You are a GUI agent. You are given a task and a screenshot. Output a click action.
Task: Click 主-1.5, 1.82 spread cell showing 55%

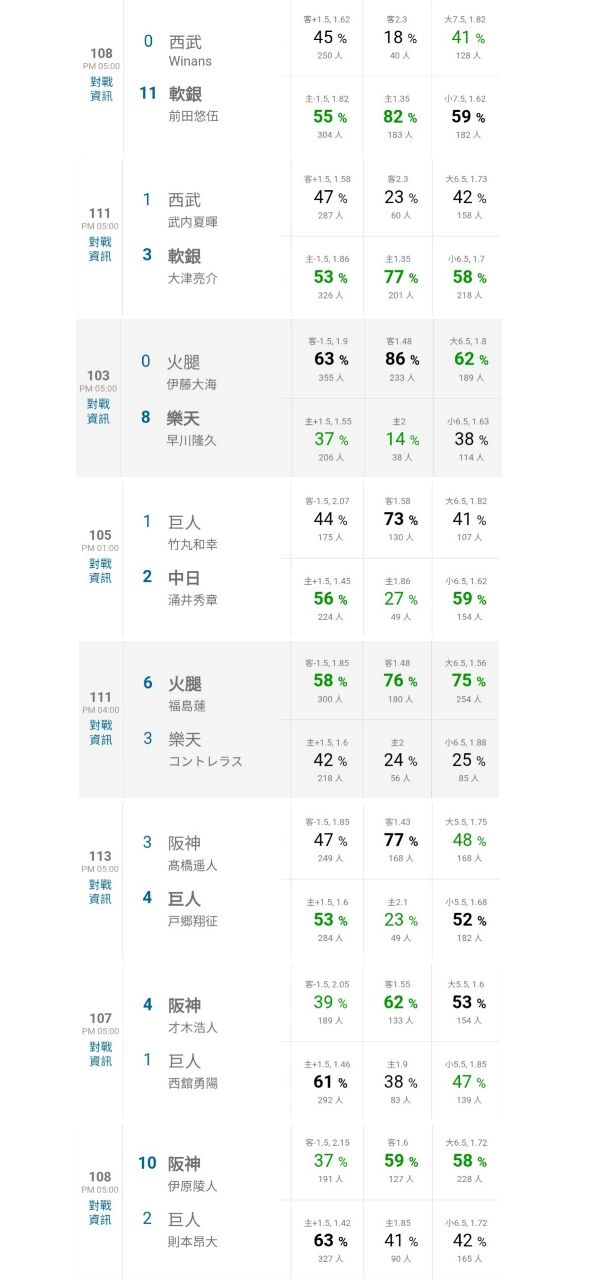tap(327, 117)
